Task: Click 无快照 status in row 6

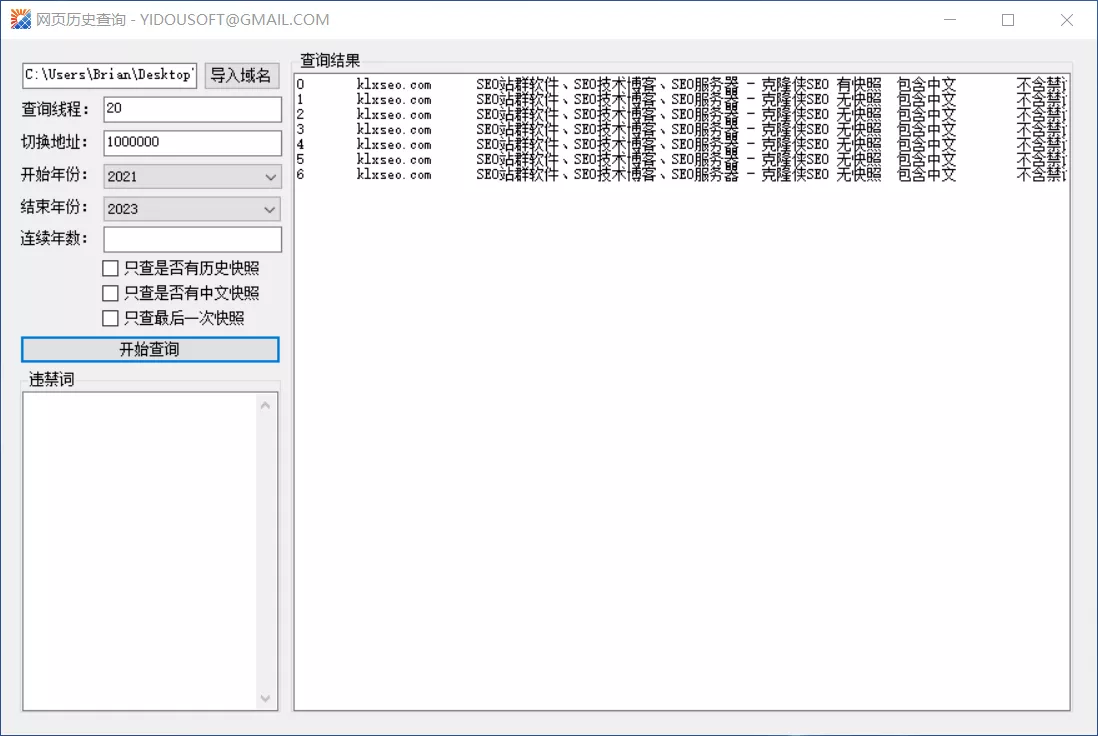Action: (x=859, y=174)
